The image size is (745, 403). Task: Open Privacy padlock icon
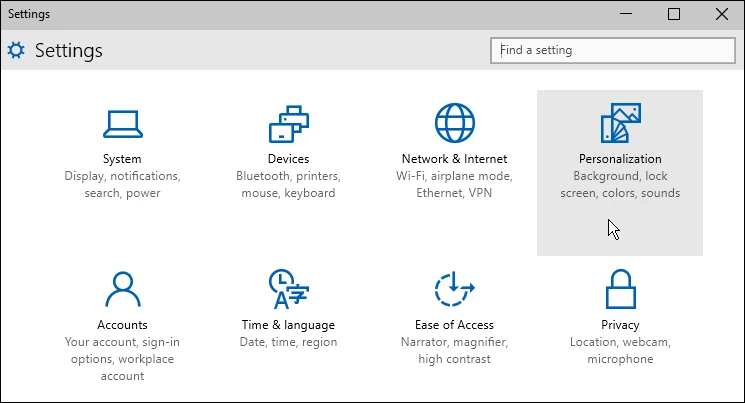(621, 289)
